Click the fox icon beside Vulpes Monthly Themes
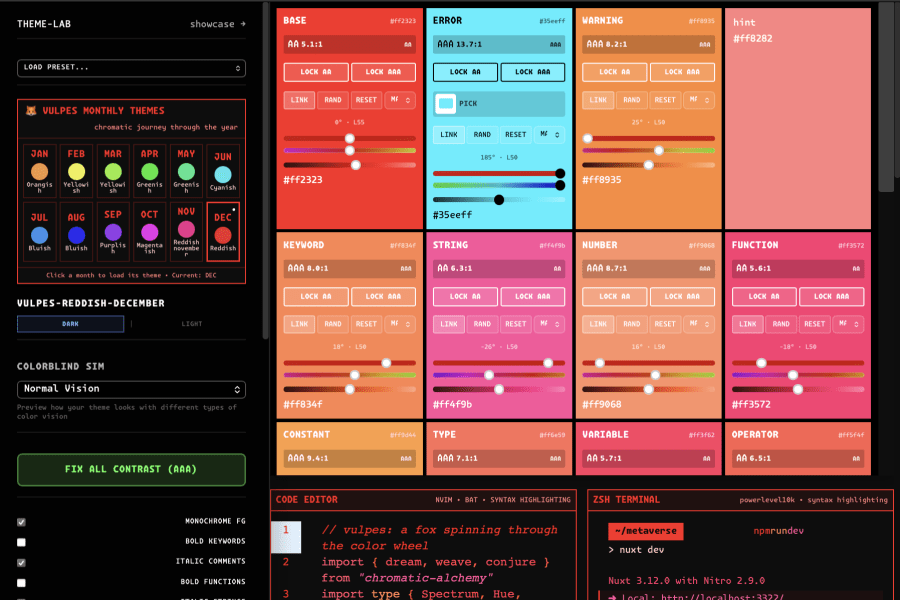900x600 pixels. 31,110
